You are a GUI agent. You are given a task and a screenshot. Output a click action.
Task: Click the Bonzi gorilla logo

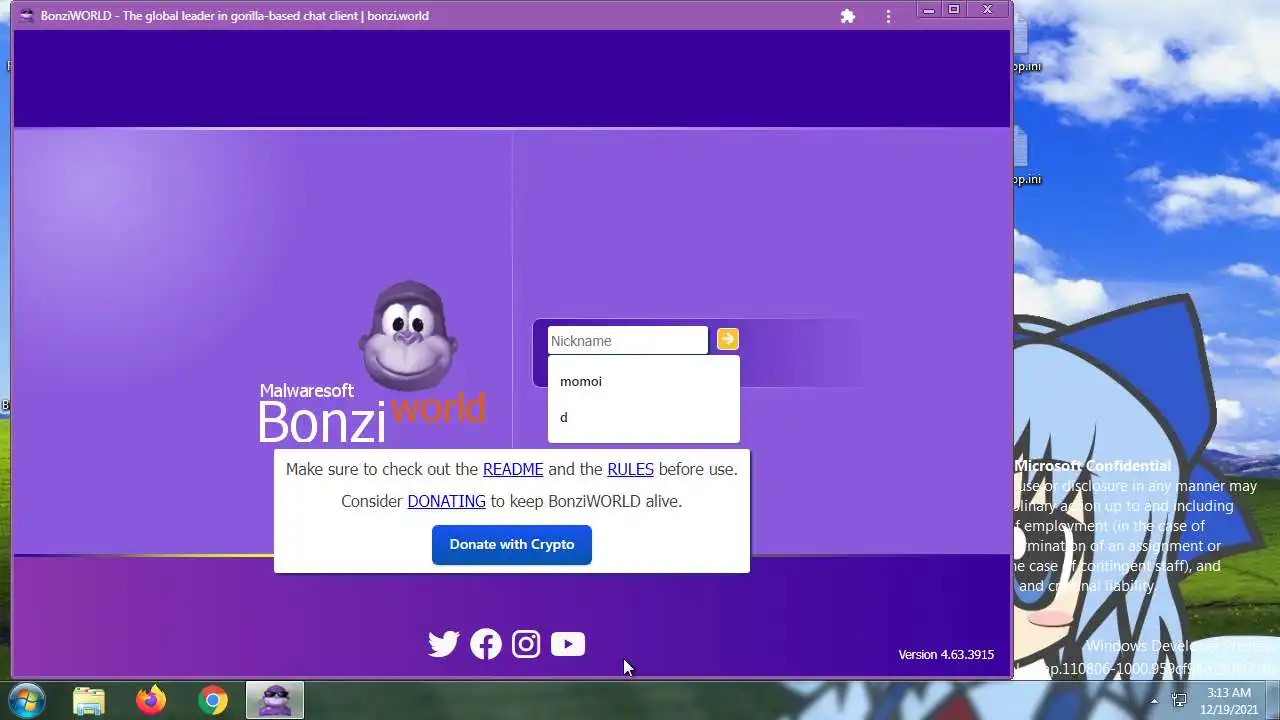[x=408, y=336]
